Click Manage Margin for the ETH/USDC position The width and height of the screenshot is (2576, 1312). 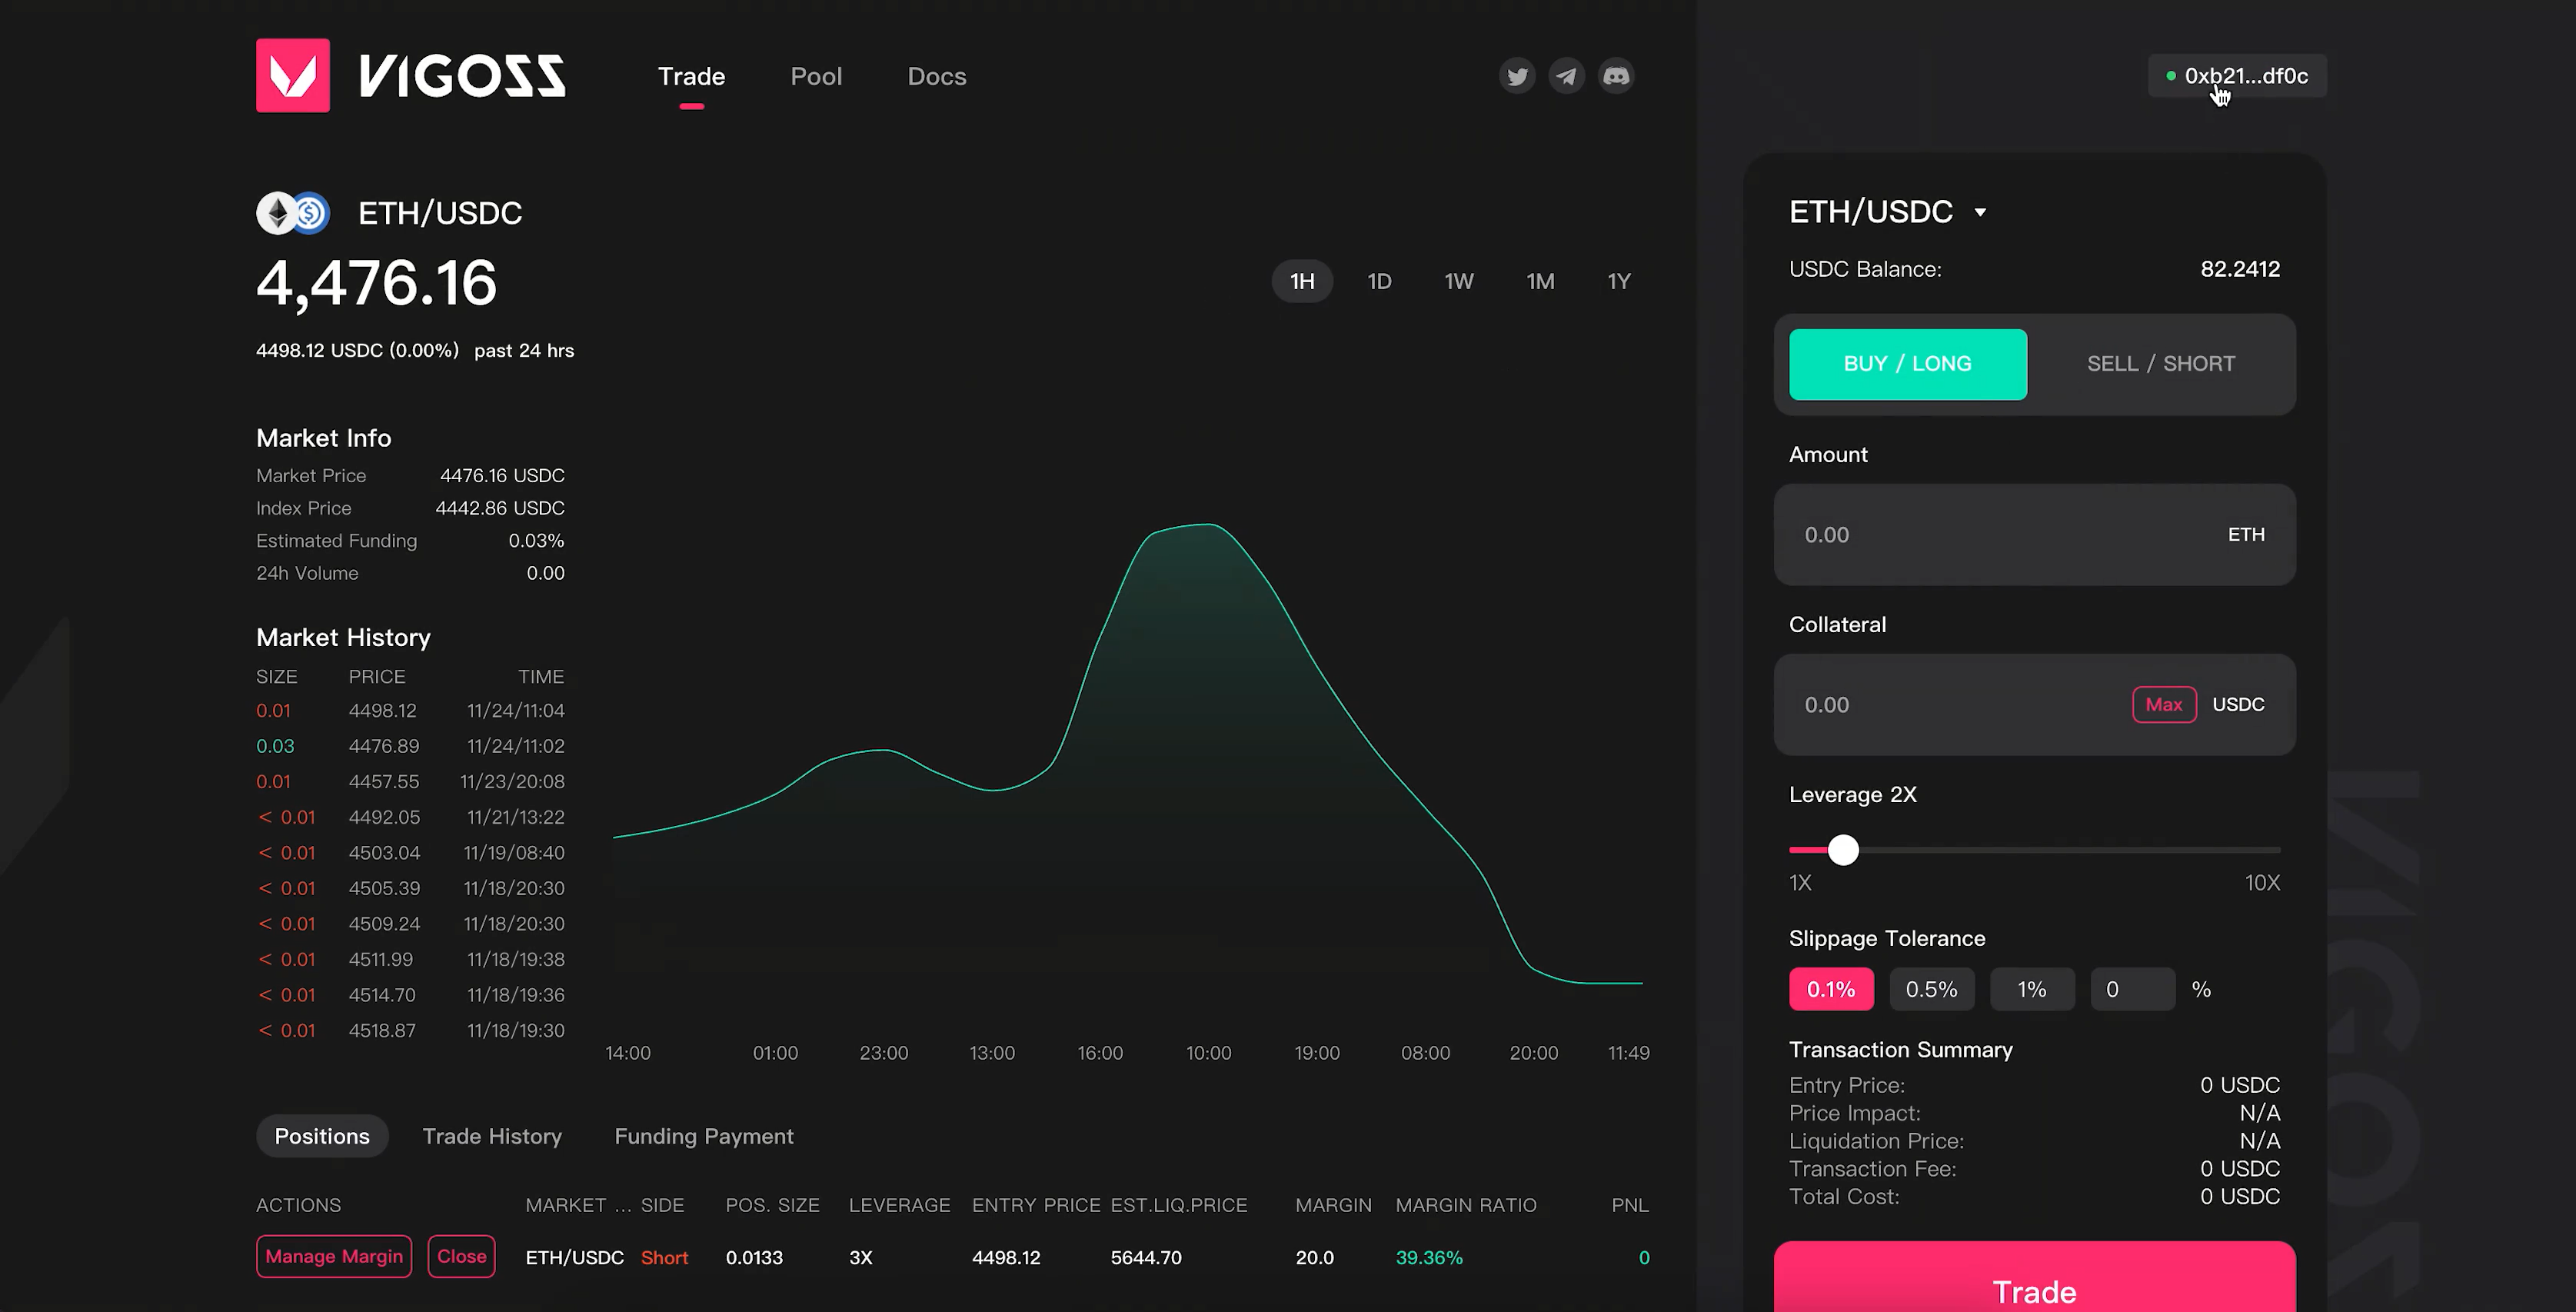(x=334, y=1256)
